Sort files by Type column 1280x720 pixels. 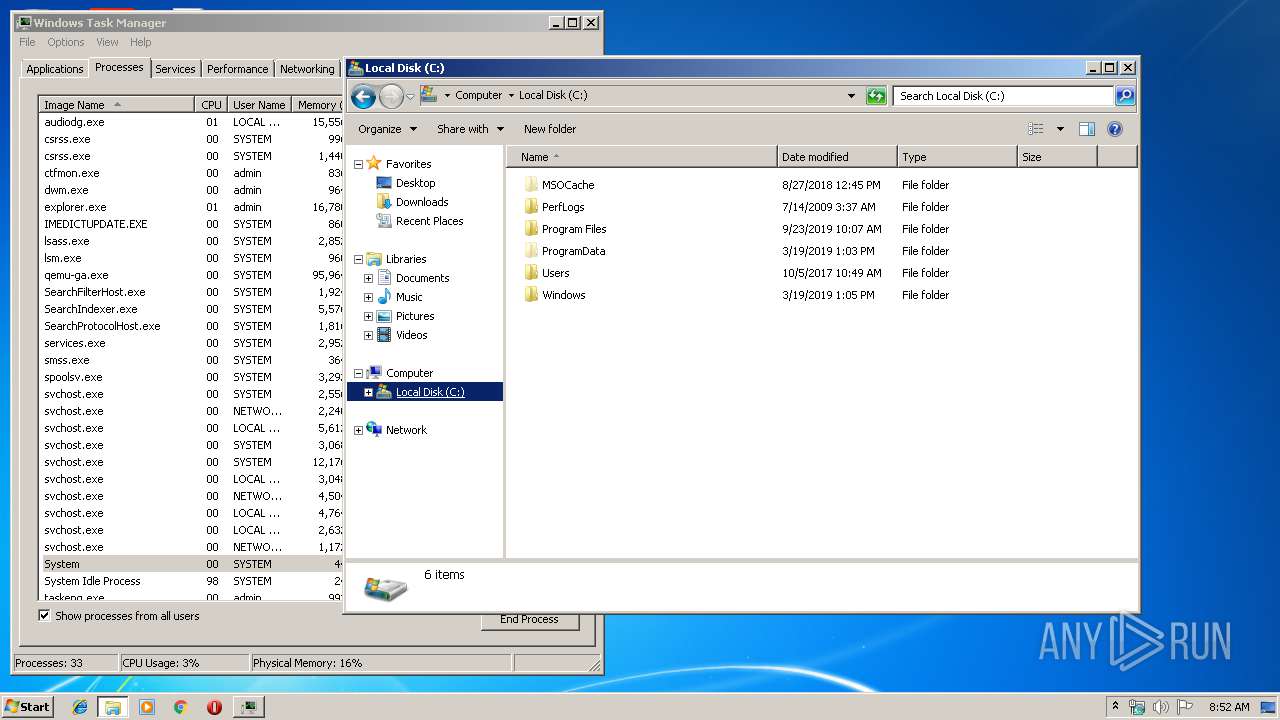click(x=957, y=157)
